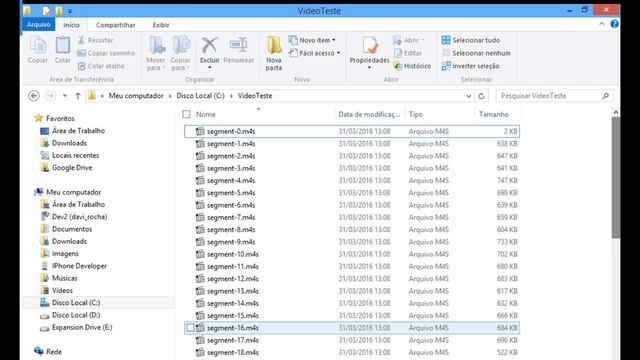Switch to the Início tab
640x360 pixels.
(x=71, y=25)
